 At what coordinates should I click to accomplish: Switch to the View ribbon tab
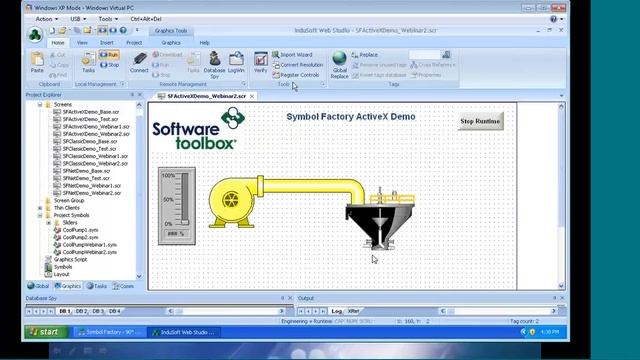[82, 42]
